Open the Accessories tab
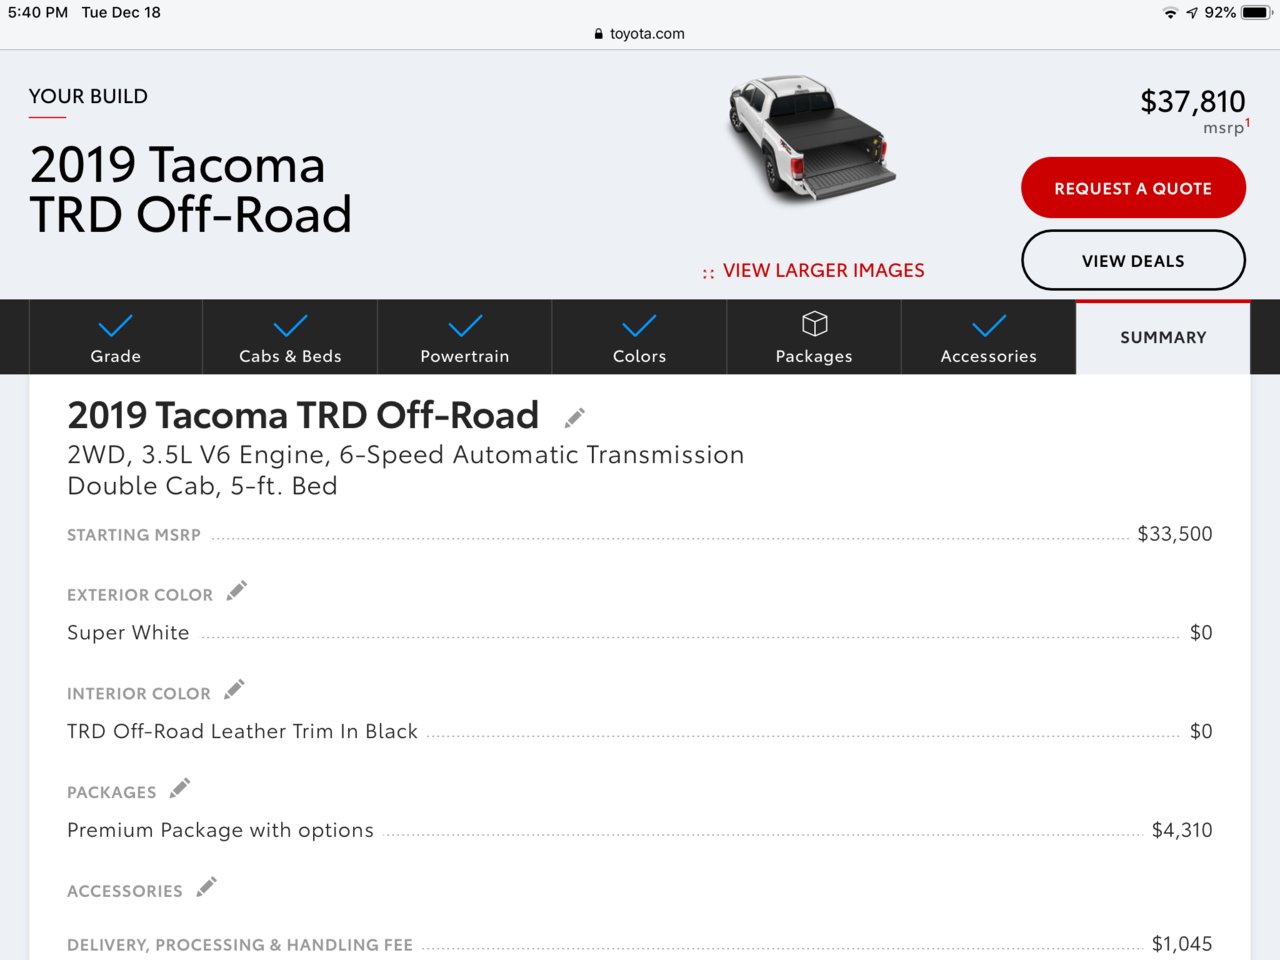 coord(988,338)
